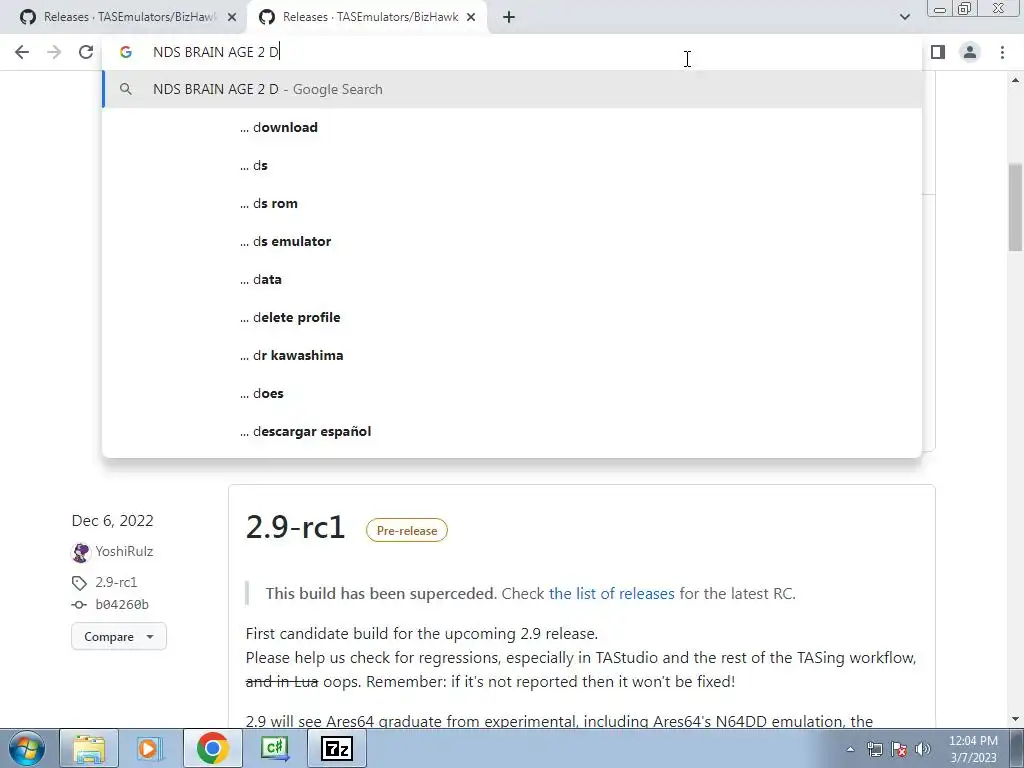Click the commit icon beside b04260b
This screenshot has width=1024, height=768.
[x=79, y=605]
